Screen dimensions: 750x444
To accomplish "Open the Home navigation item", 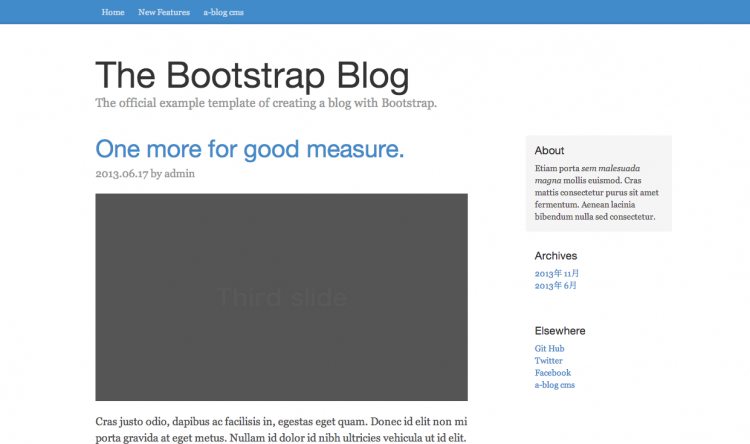I will click(x=113, y=12).
